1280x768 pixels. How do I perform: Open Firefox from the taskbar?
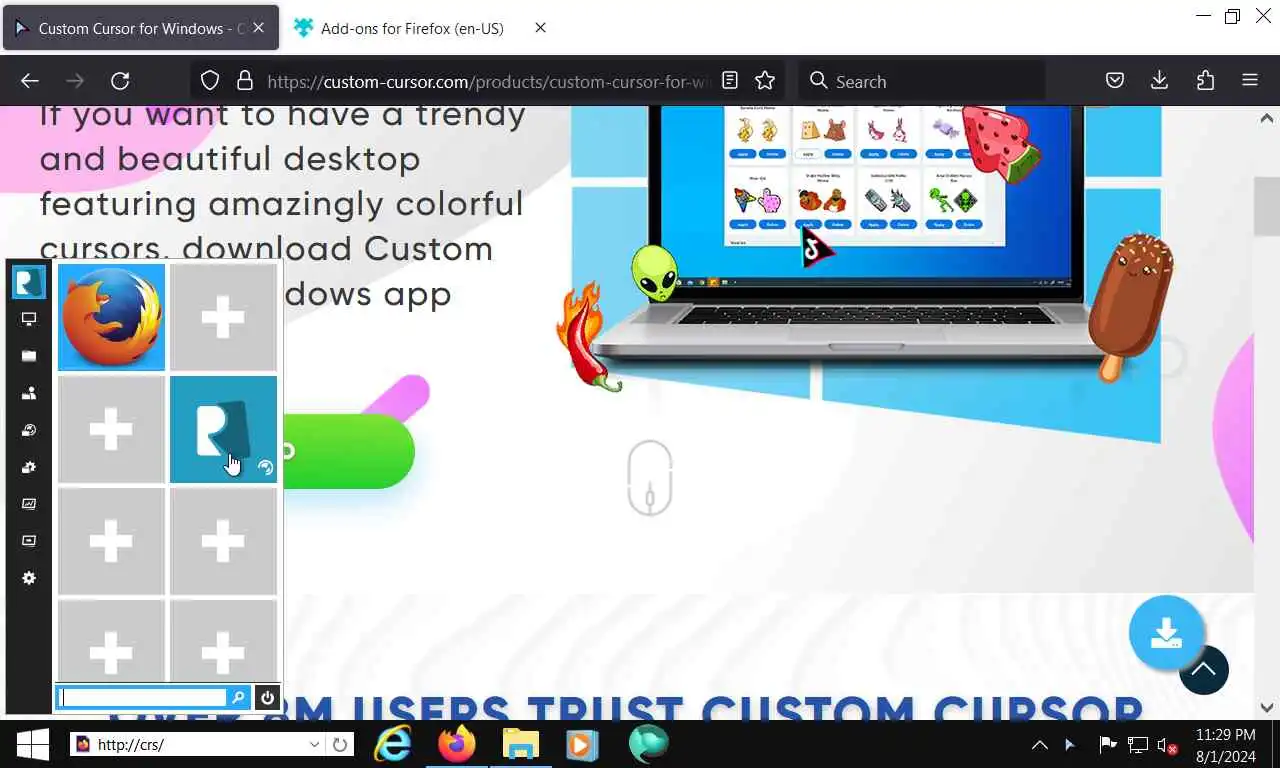click(458, 744)
